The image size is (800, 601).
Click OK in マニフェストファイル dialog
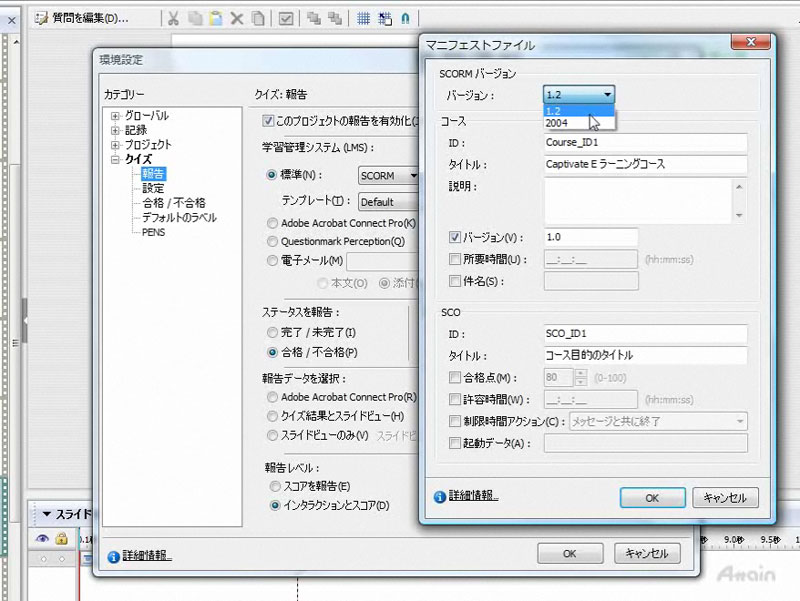click(x=651, y=497)
